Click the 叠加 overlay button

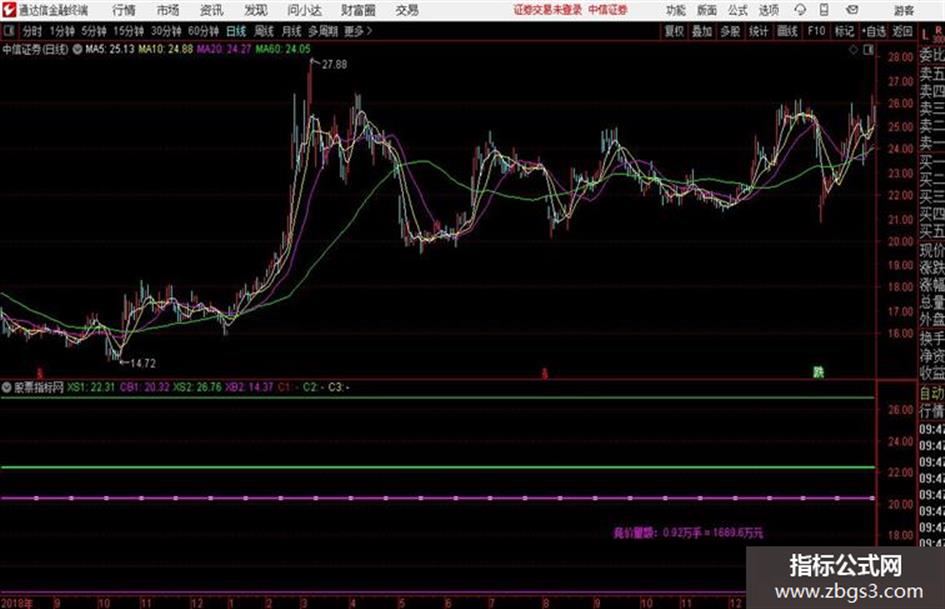coord(702,31)
